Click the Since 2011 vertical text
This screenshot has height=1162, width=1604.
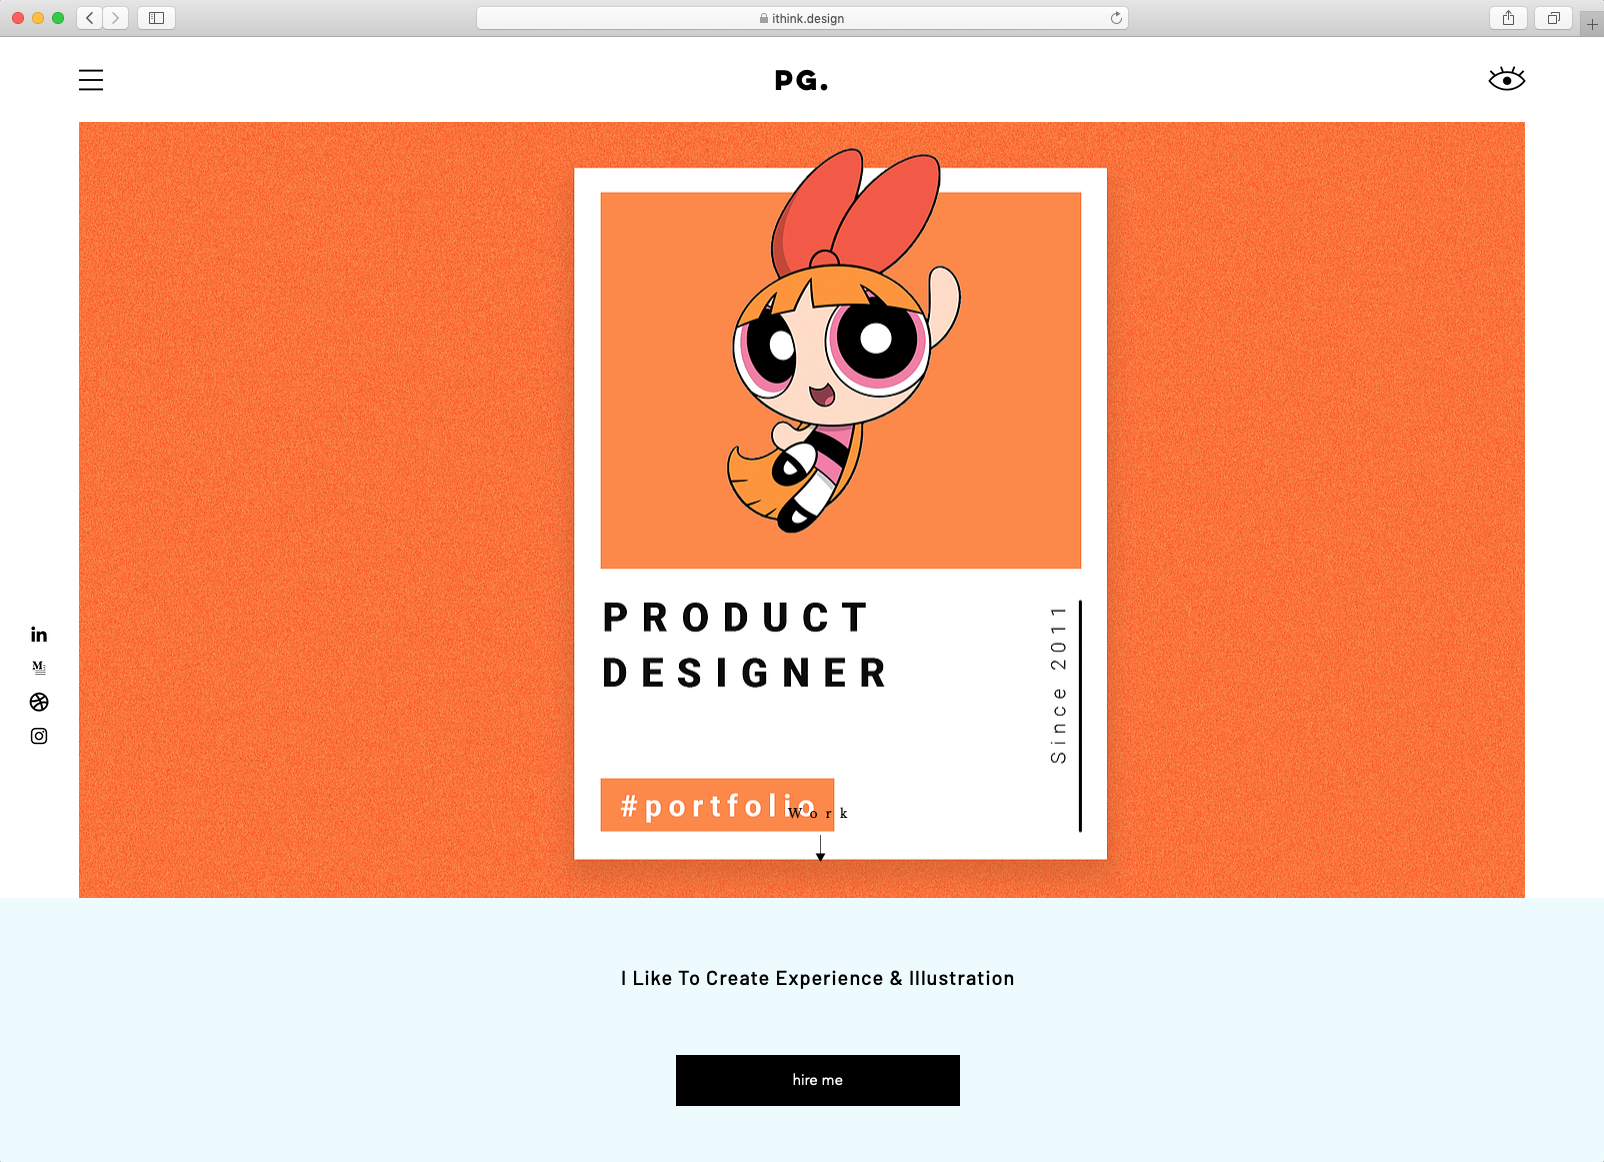[1058, 685]
